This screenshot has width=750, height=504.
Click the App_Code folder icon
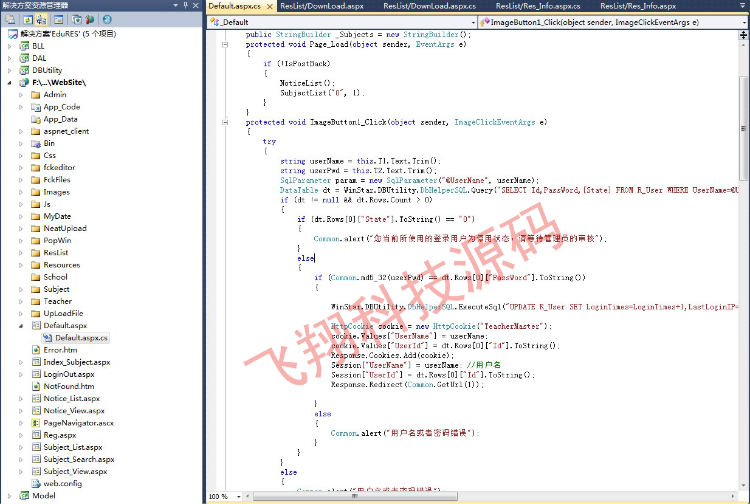coord(35,107)
